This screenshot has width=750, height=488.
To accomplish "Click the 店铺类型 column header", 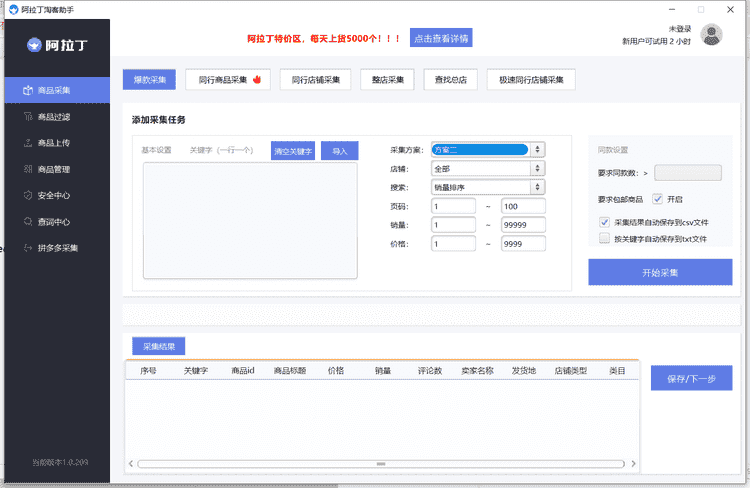I will pos(571,370).
